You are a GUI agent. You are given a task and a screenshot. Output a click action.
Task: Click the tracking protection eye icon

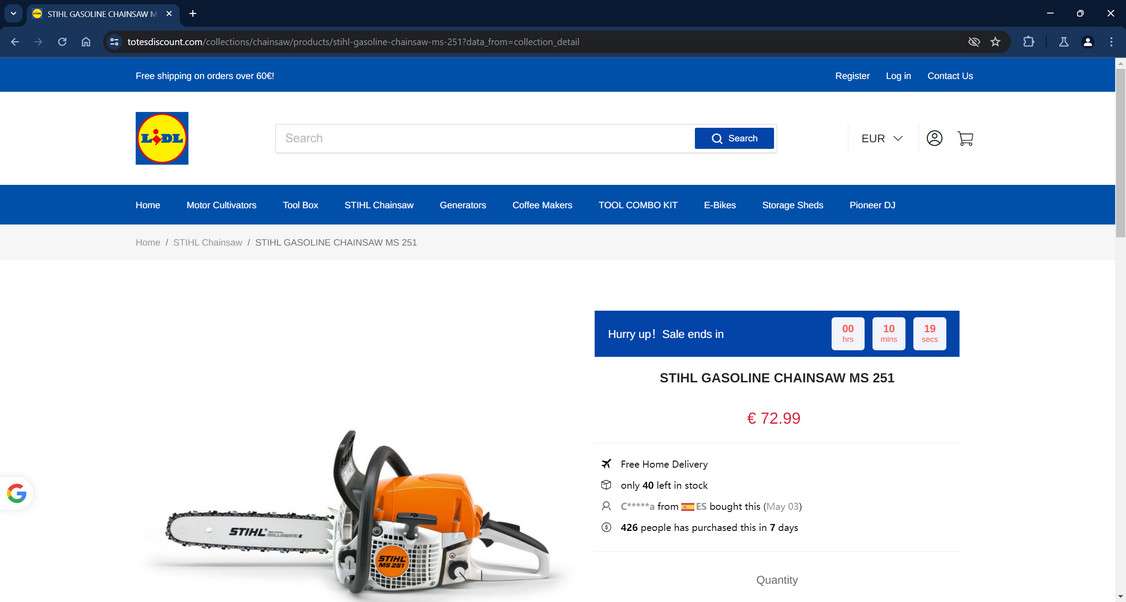(x=974, y=42)
